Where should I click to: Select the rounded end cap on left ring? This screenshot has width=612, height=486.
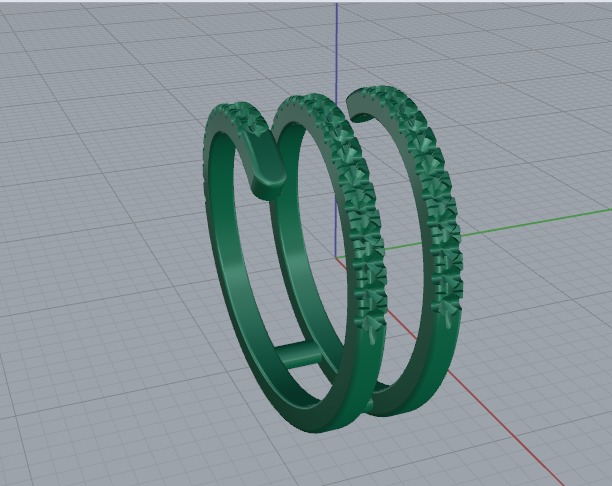(x=269, y=185)
